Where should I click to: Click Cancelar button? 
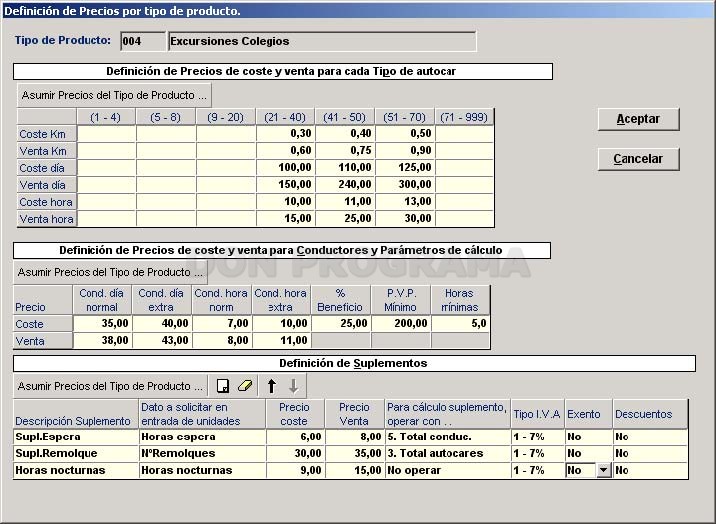point(638,159)
